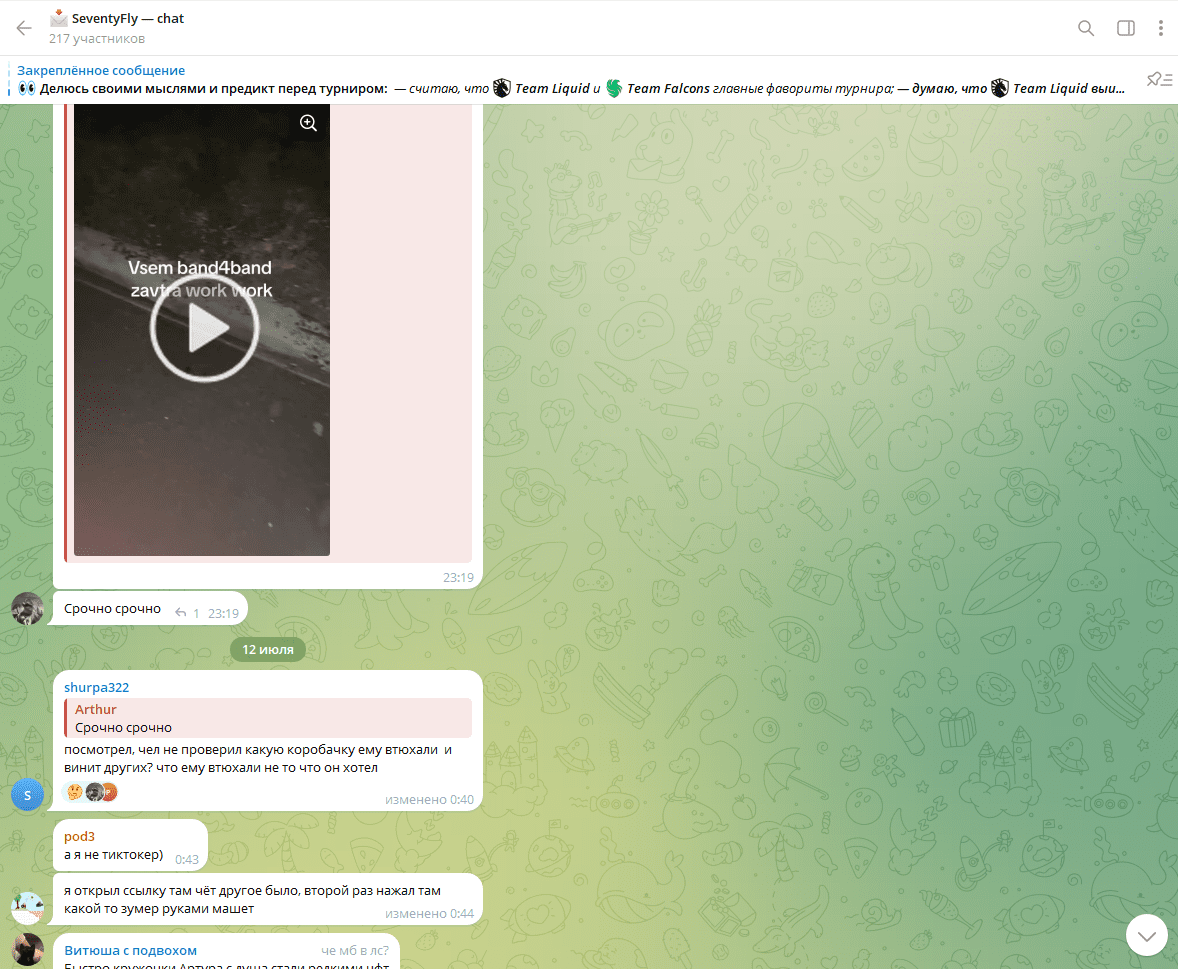Open pod3's profile by the name
This screenshot has width=1178, height=969.
point(79,836)
